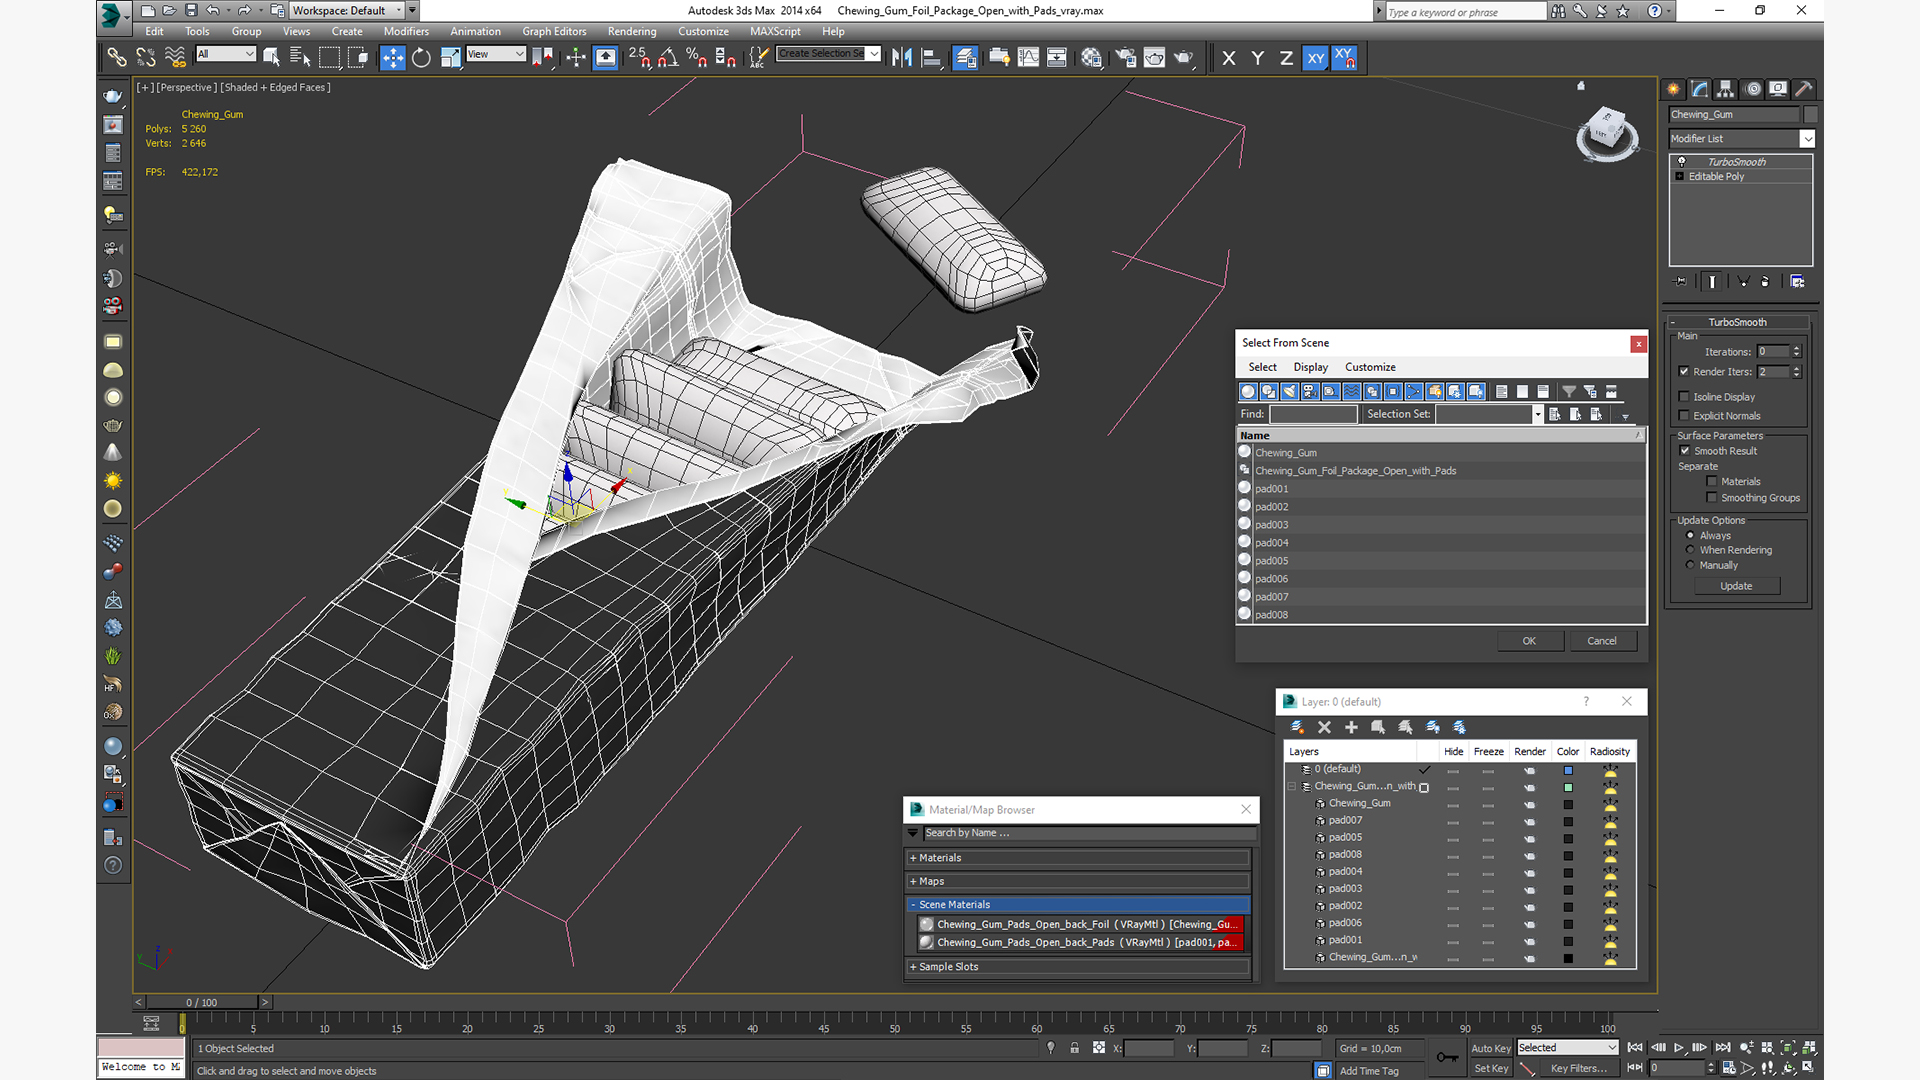1920x1080 pixels.
Task: Enable the Isoline Display checkbox
Action: (1684, 397)
